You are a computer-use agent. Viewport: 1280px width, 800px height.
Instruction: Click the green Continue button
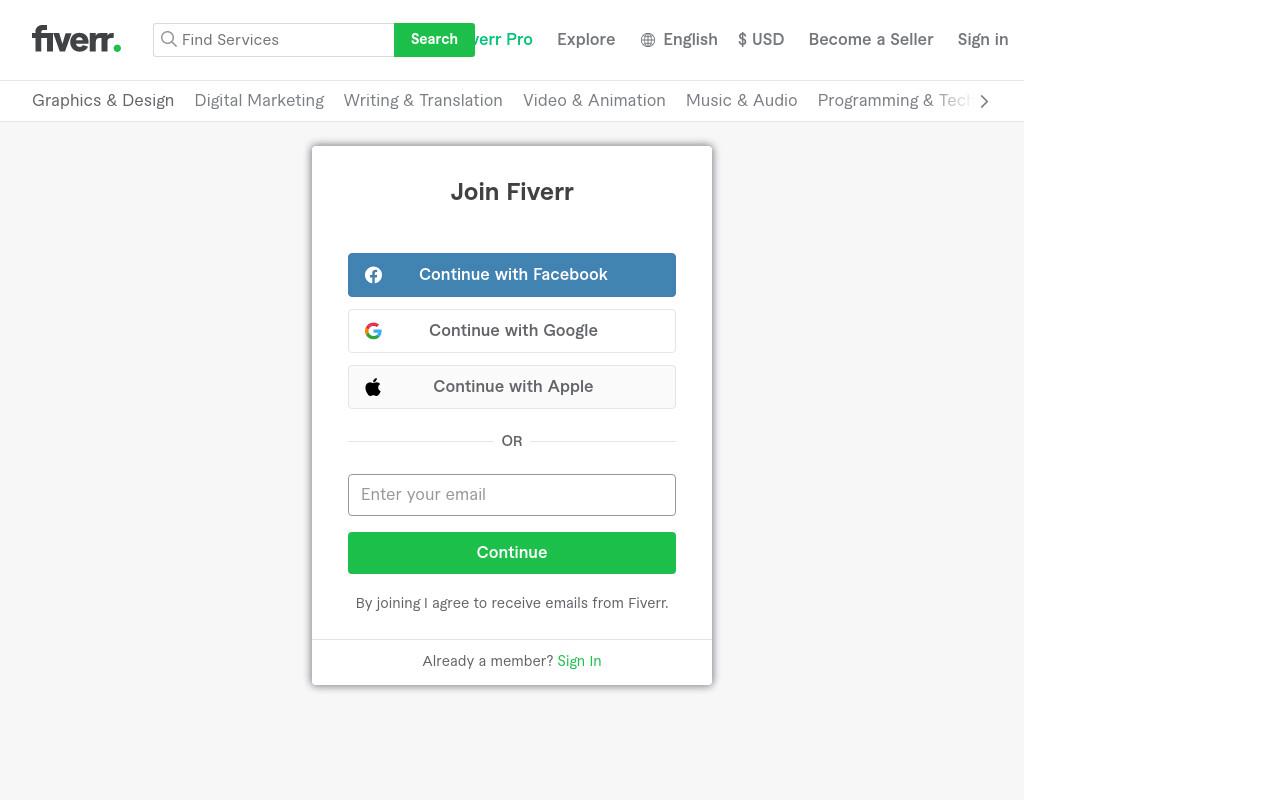(x=512, y=553)
